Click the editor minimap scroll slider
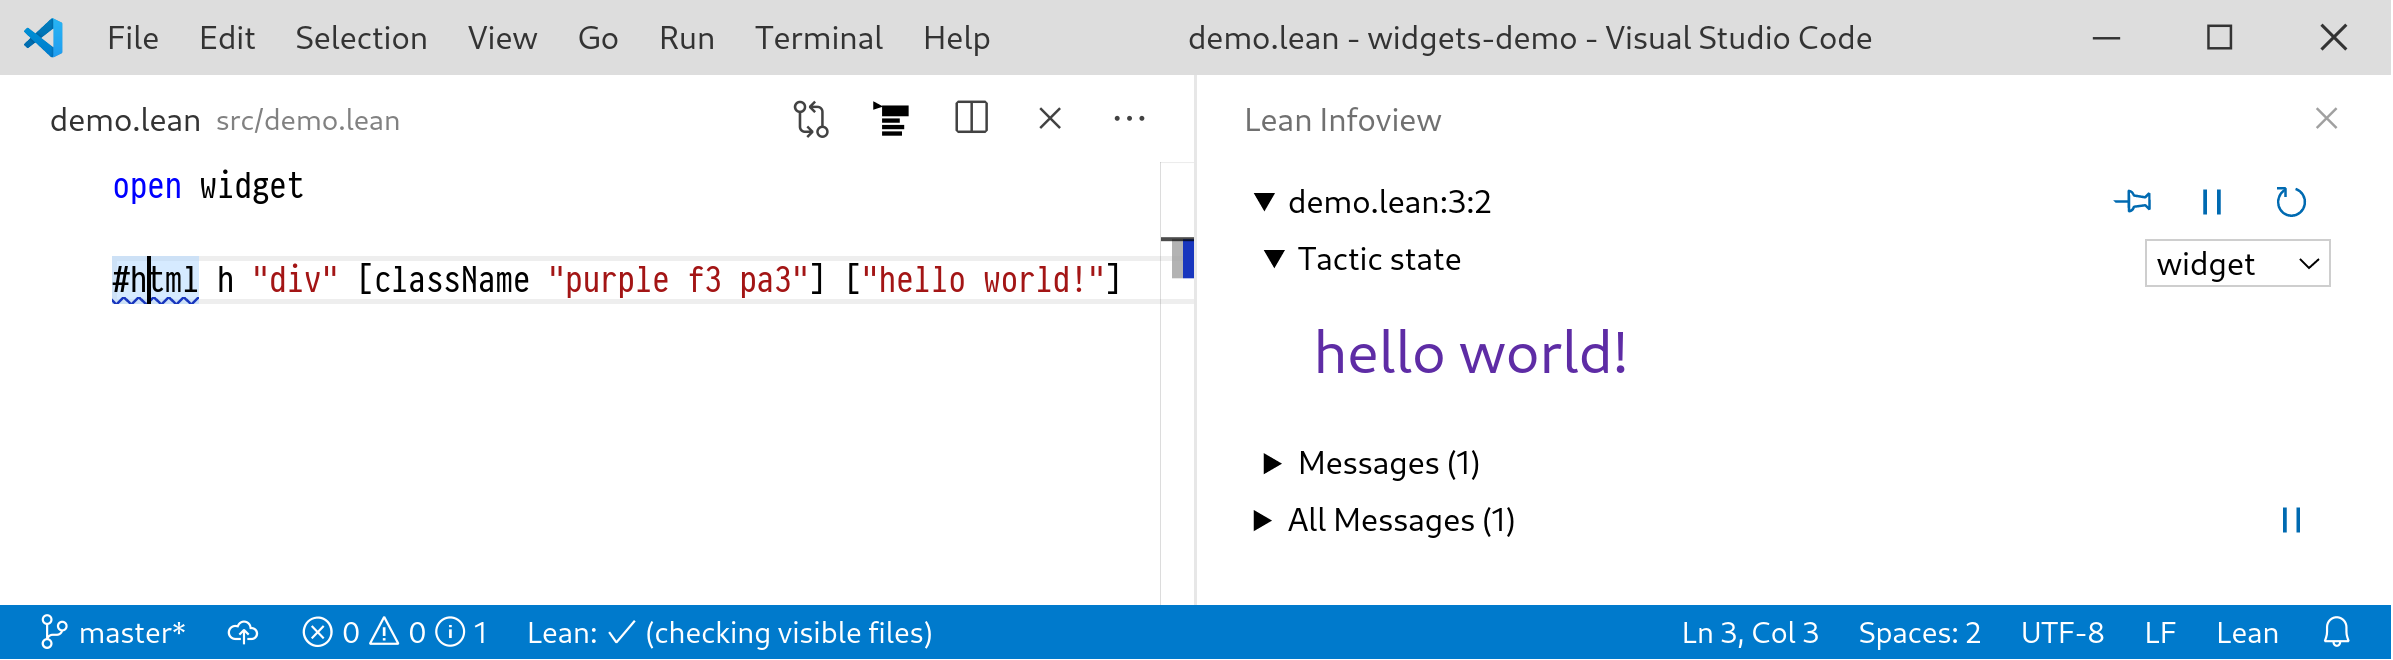The width and height of the screenshot is (2393, 660). [x=1178, y=258]
